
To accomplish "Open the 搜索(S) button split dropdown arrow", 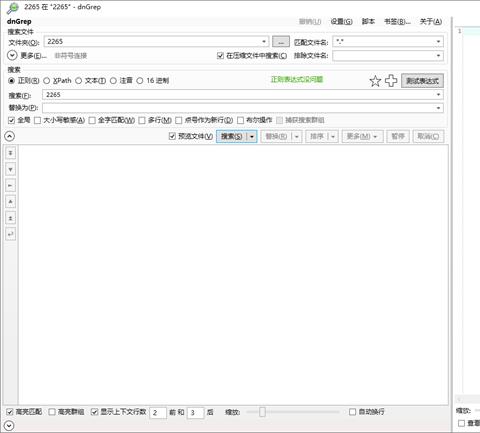I will [252, 136].
